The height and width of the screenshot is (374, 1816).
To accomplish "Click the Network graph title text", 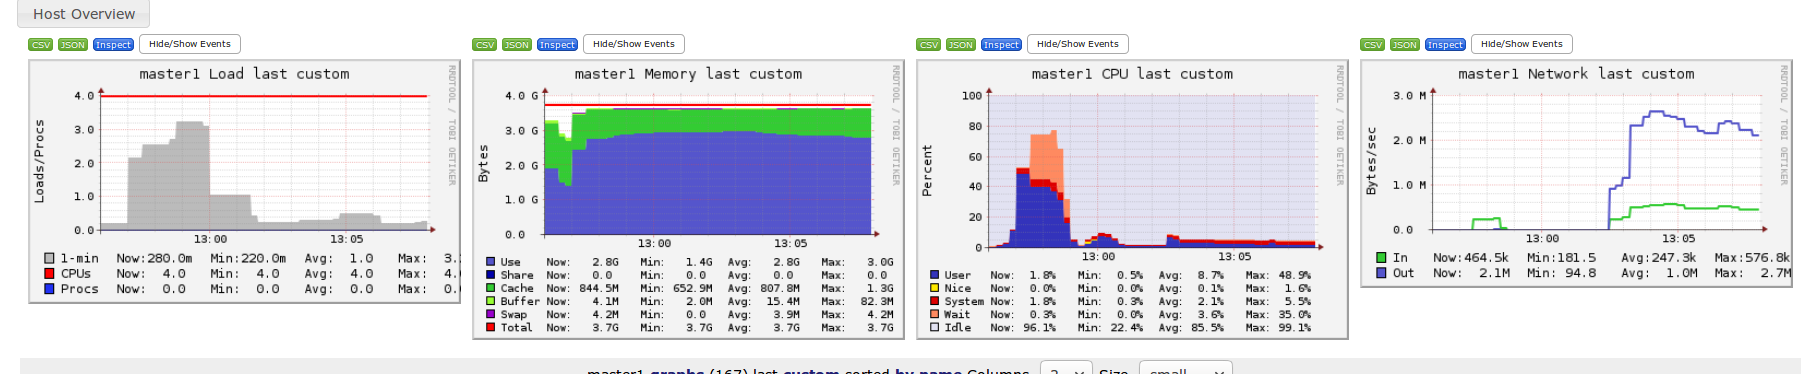I will point(1576,74).
